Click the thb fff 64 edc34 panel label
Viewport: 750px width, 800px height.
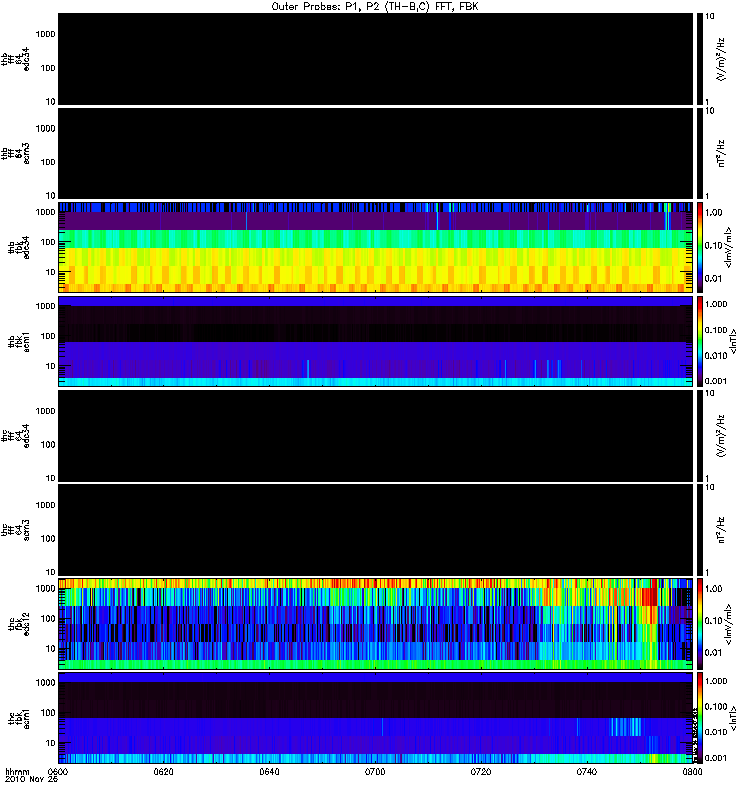(15, 59)
